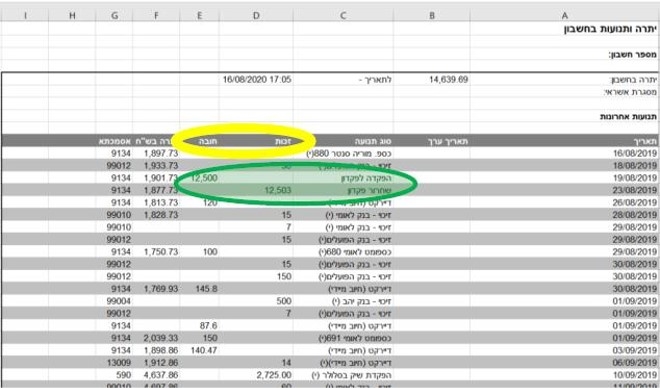660x388 pixels.
Task: Select column D header
Action: click(256, 16)
